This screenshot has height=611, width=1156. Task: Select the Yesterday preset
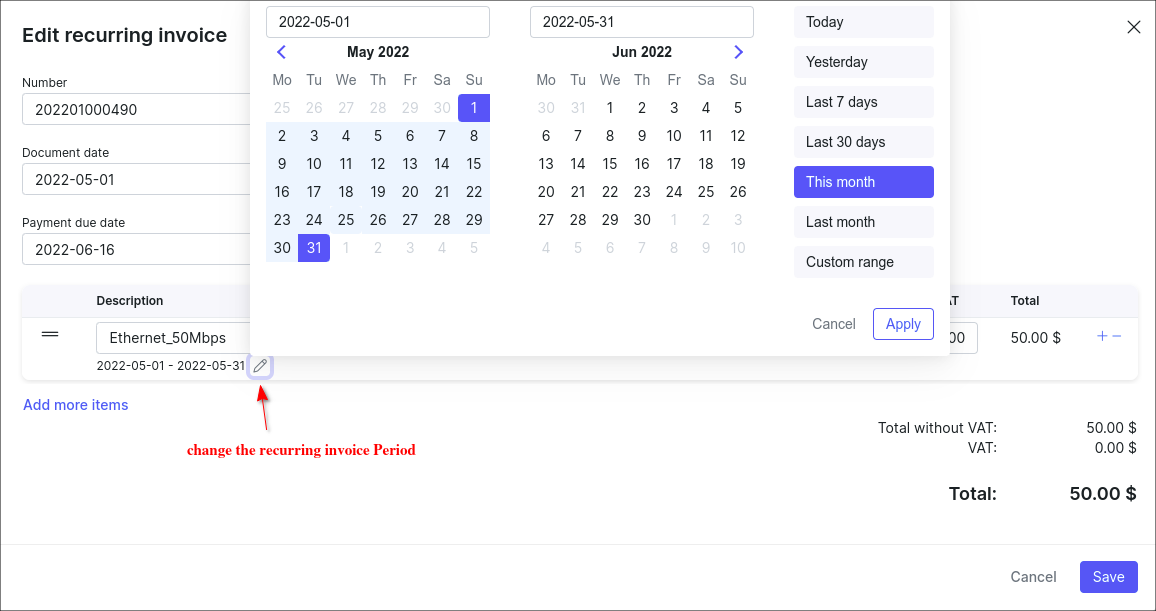tap(863, 61)
